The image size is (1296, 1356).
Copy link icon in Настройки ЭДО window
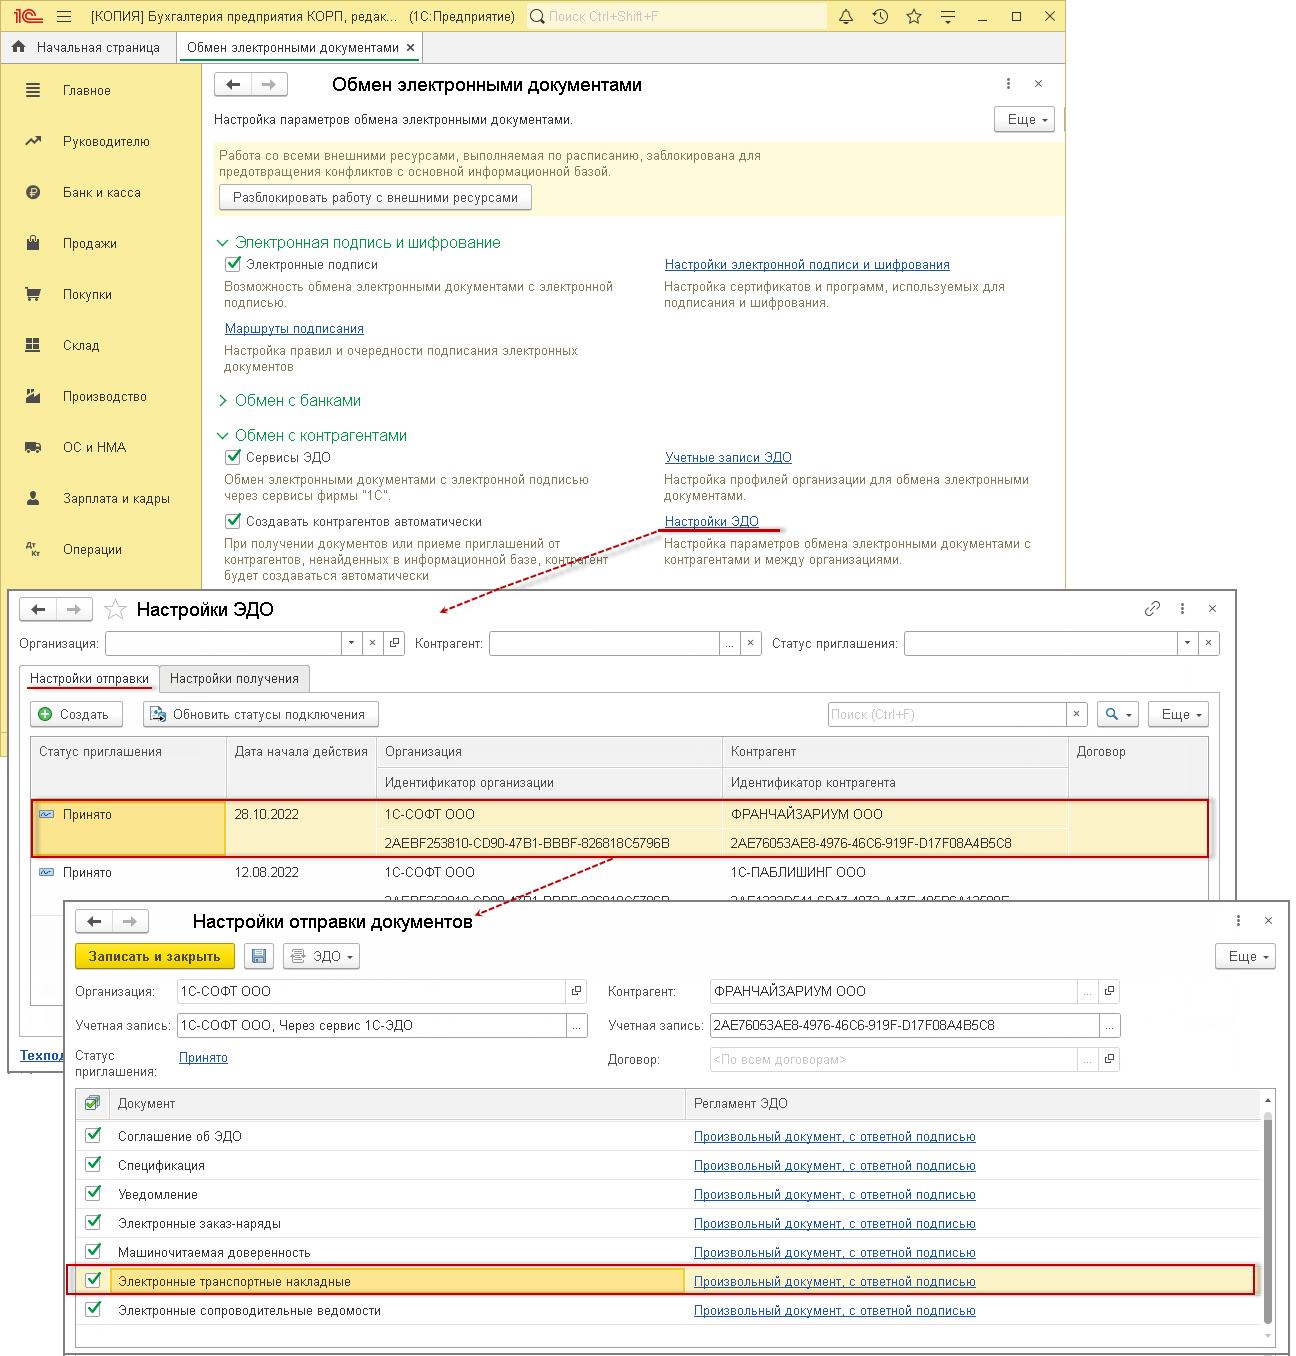pos(1152,609)
